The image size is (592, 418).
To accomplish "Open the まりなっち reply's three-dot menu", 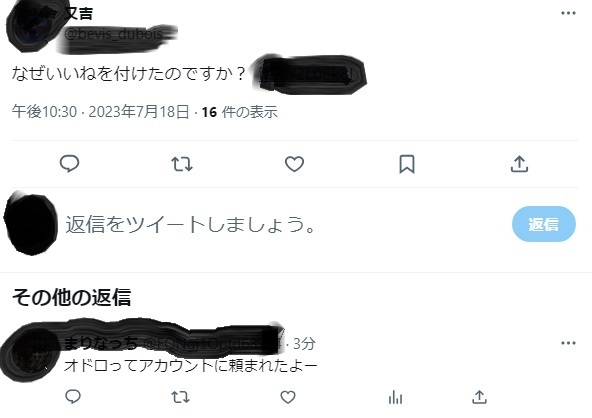I will [x=568, y=343].
